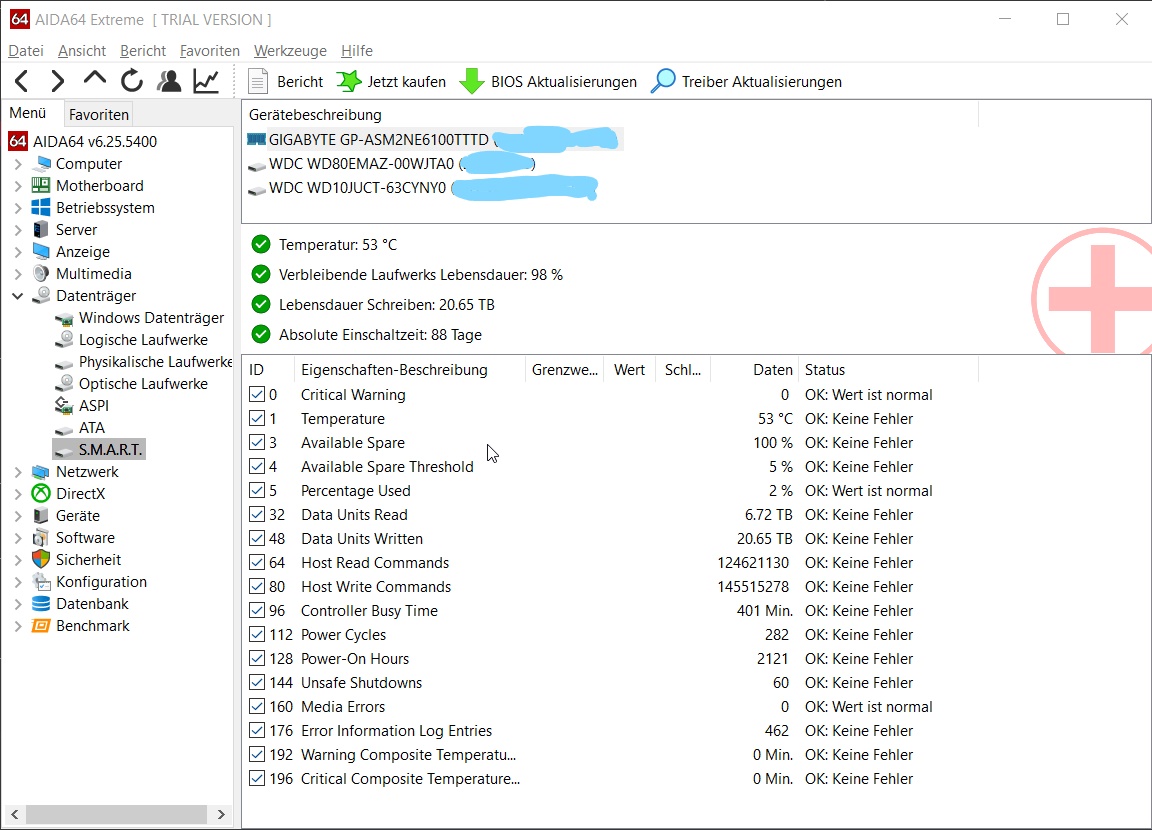Click the refresh icon in toolbar

(132, 81)
